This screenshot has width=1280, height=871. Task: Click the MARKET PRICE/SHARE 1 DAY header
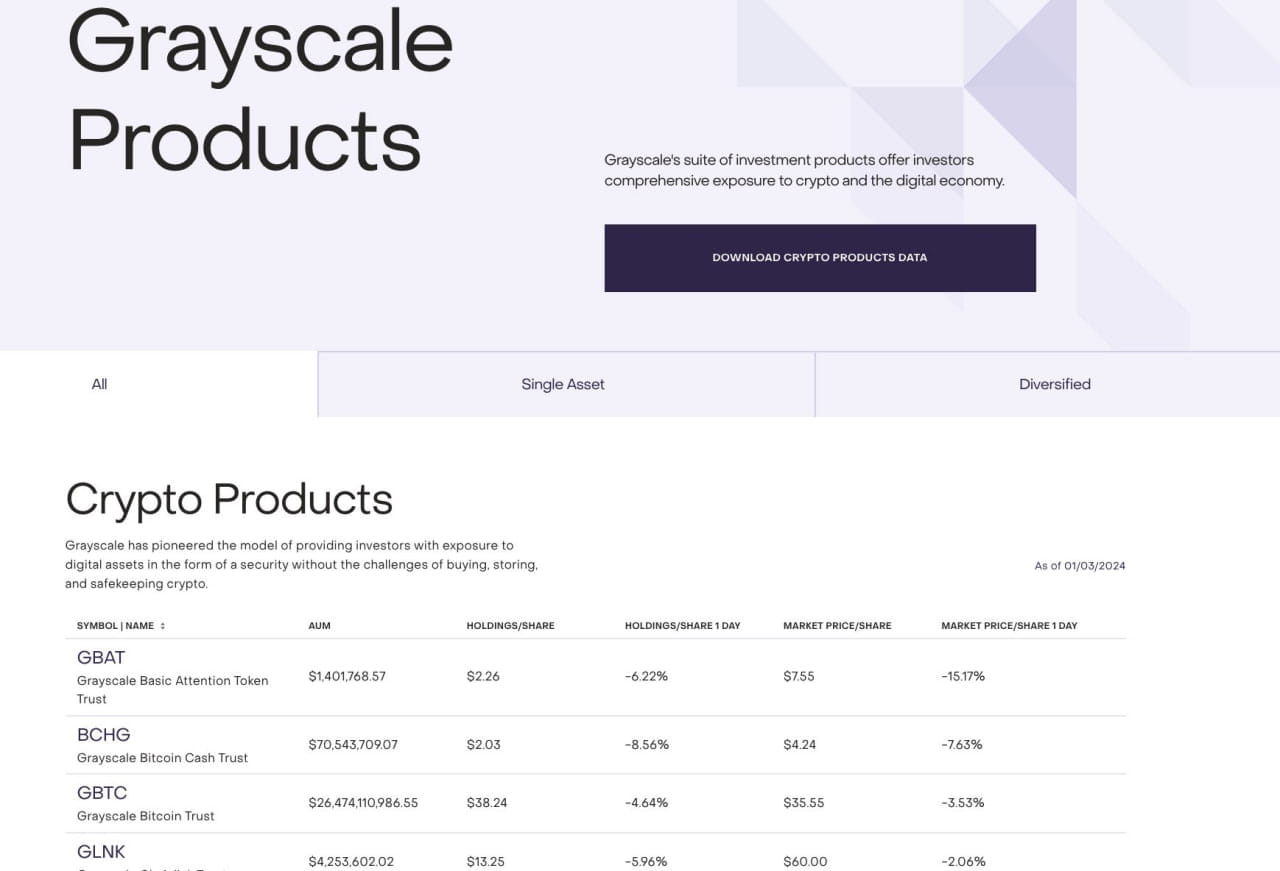pos(1009,626)
